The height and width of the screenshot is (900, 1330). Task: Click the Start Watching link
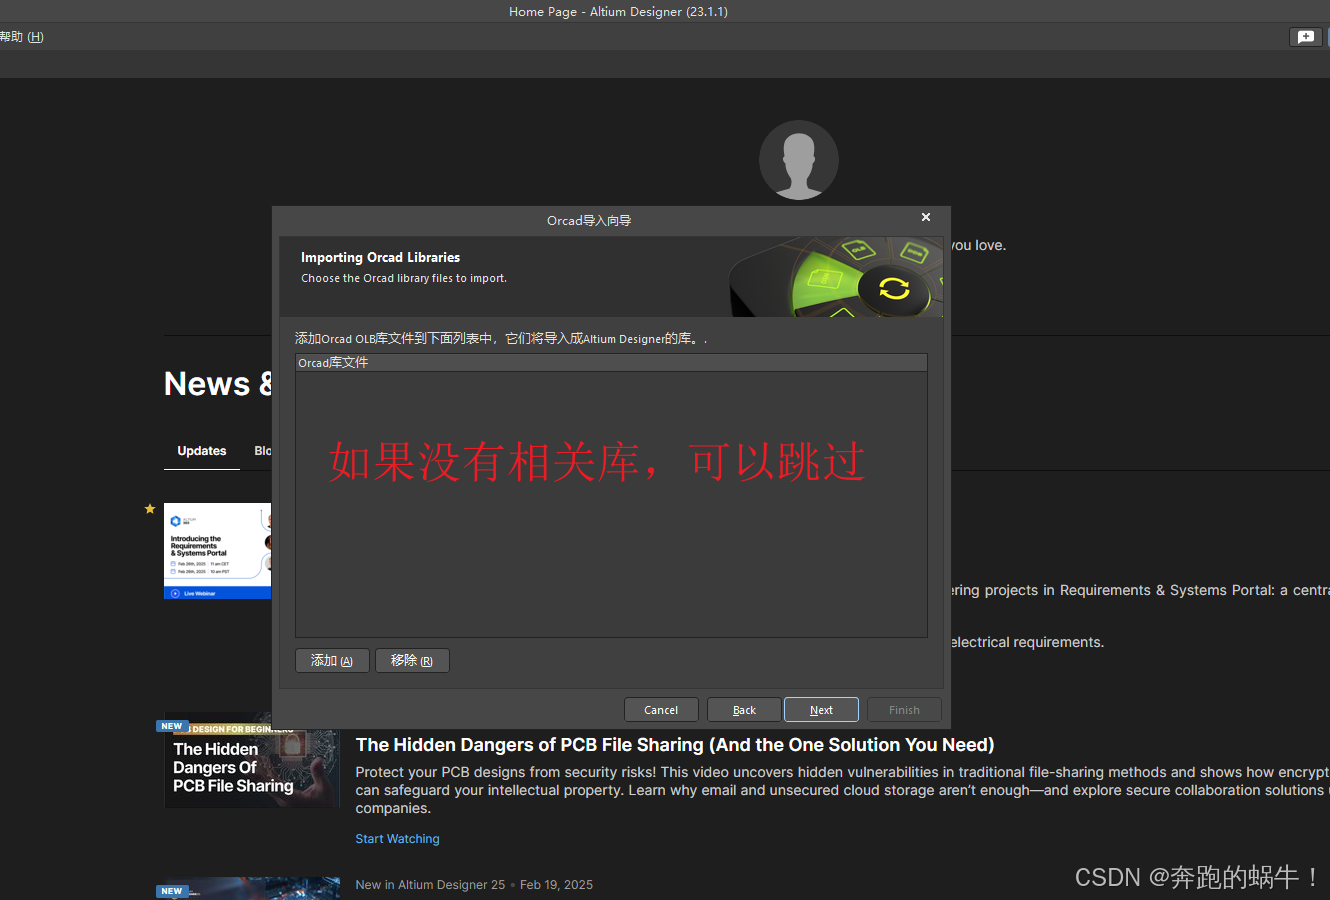[x=397, y=839]
